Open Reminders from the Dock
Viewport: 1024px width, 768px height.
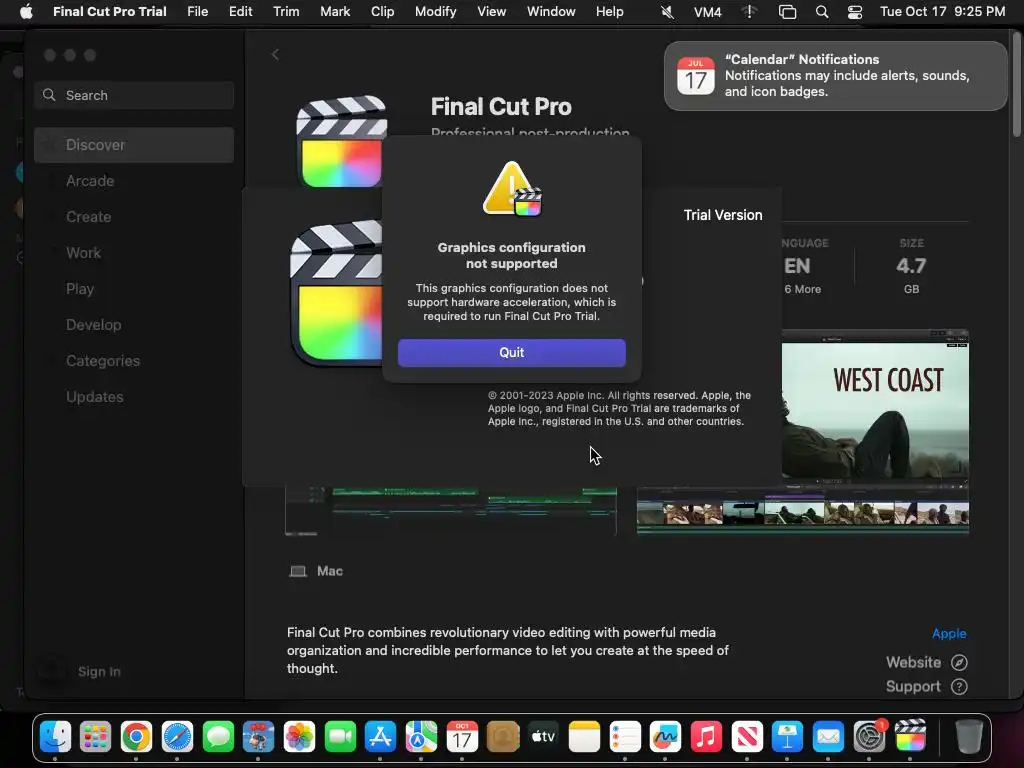click(625, 737)
